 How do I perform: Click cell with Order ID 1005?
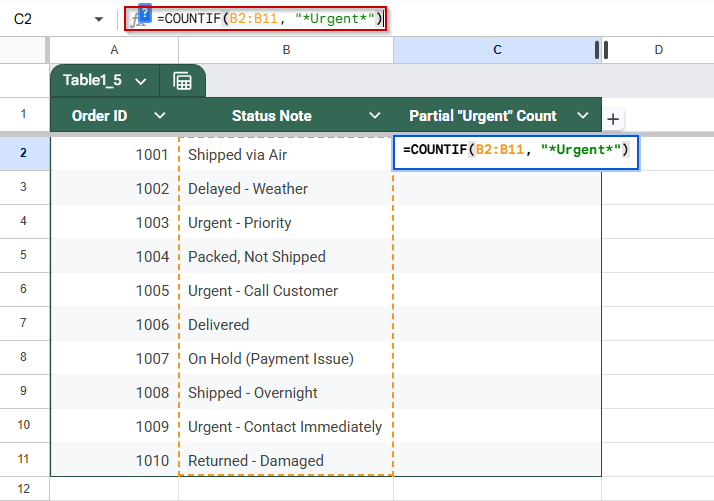click(114, 290)
